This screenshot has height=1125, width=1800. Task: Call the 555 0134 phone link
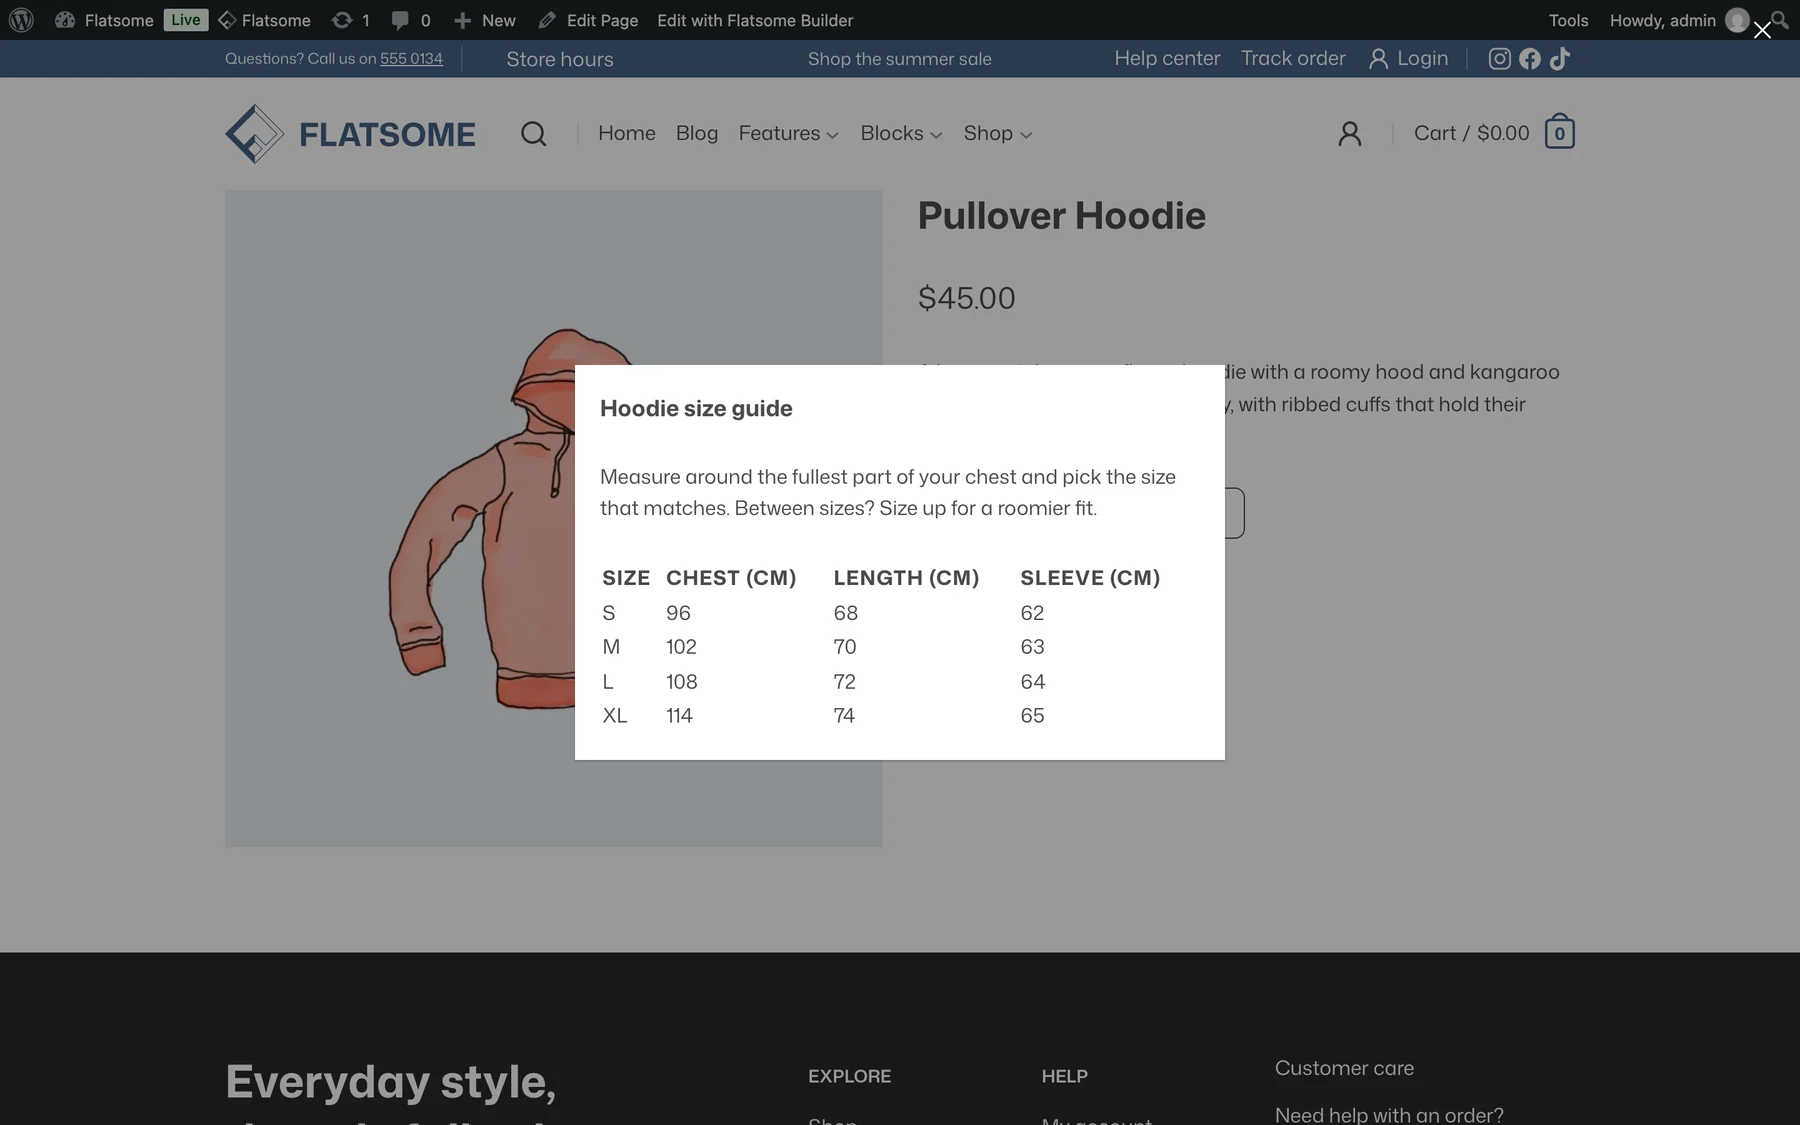411,58
